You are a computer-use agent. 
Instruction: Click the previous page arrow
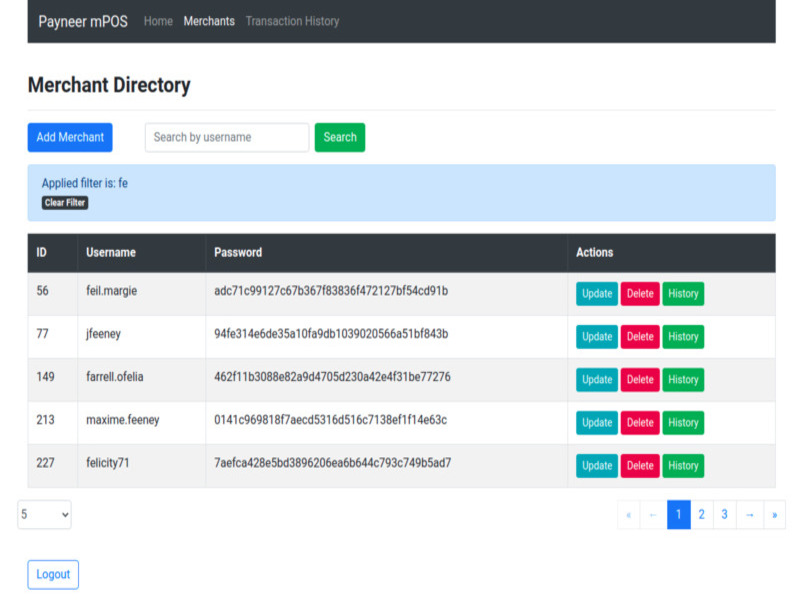[653, 514]
